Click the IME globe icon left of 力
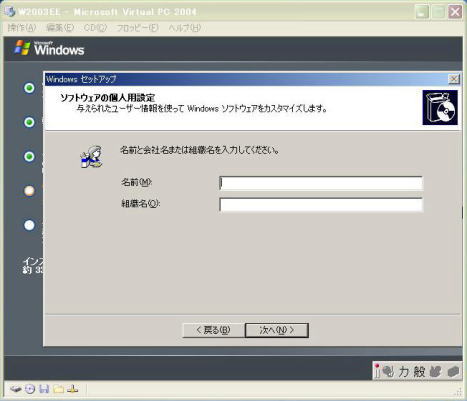The image size is (467, 401). [388, 371]
